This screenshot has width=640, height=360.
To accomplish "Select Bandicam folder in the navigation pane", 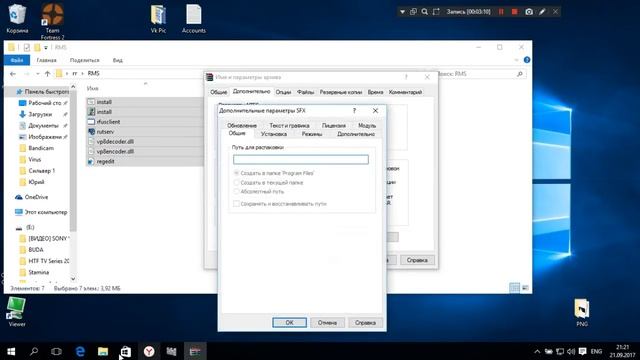I will pos(41,148).
